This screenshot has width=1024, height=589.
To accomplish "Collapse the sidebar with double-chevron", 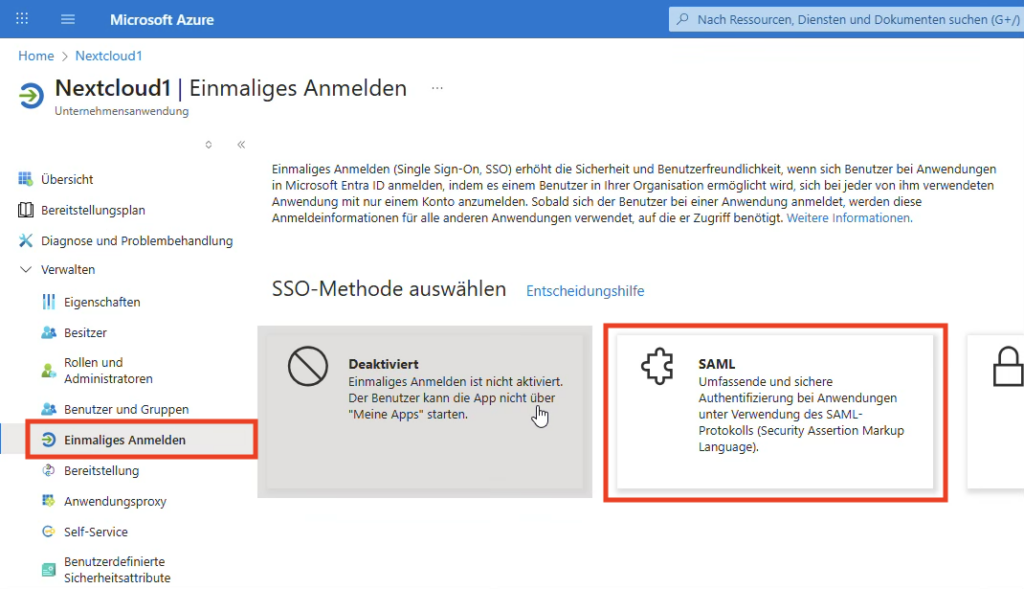I will [x=241, y=144].
